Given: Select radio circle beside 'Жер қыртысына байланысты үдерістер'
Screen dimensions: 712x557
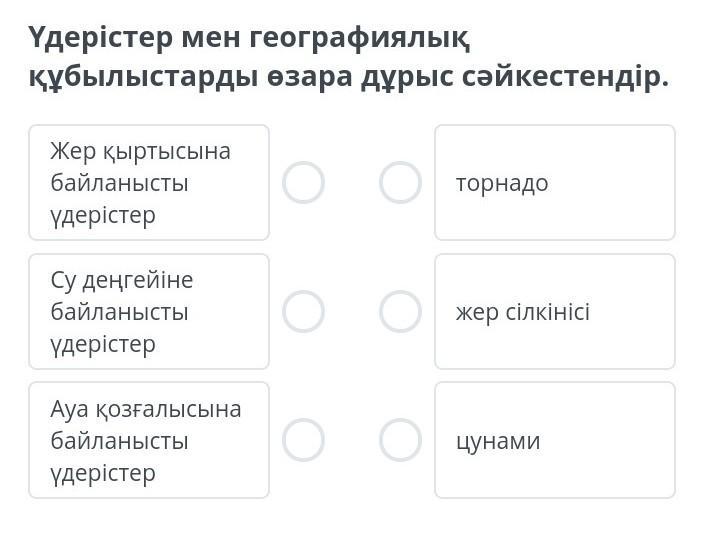Looking at the screenshot, I should [303, 183].
